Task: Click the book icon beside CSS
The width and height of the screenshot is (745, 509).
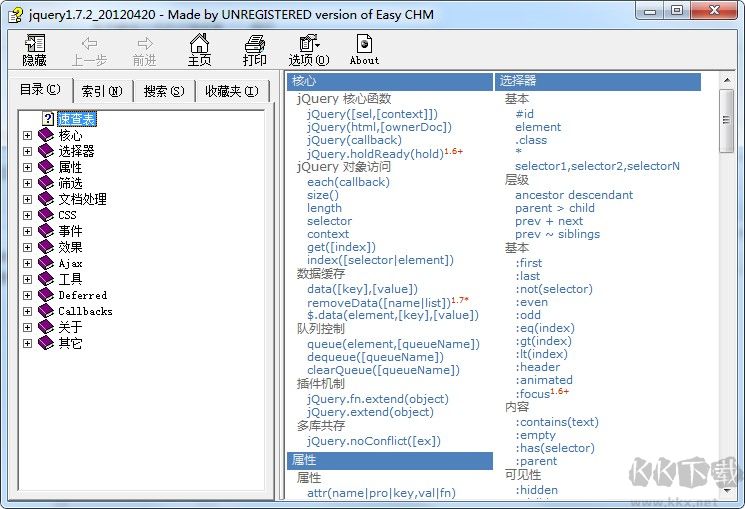Action: click(46, 215)
